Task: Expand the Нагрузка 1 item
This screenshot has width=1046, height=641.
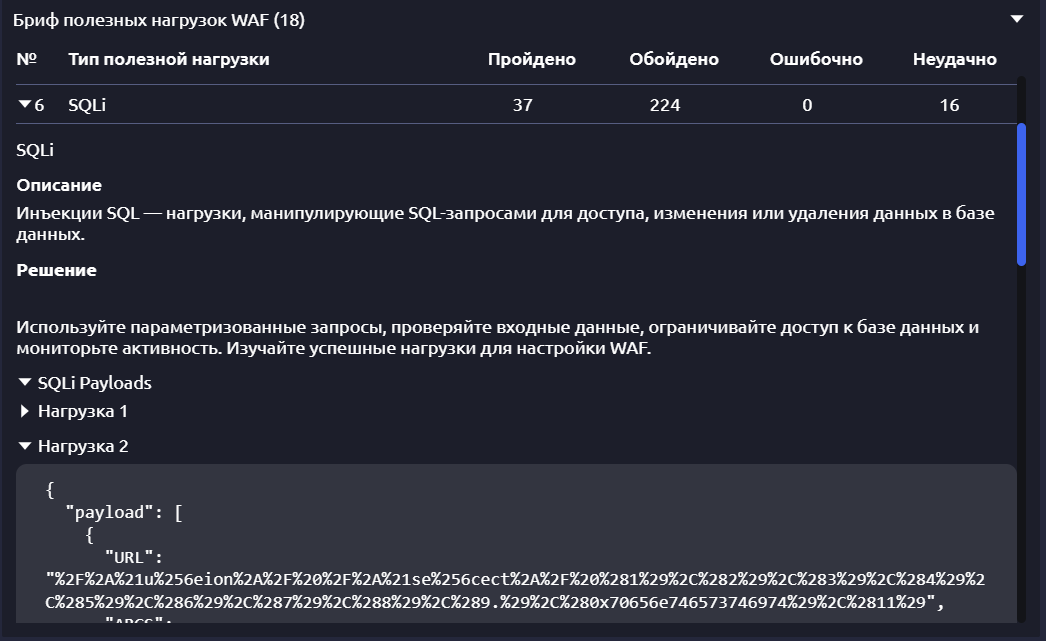Action: (x=25, y=411)
